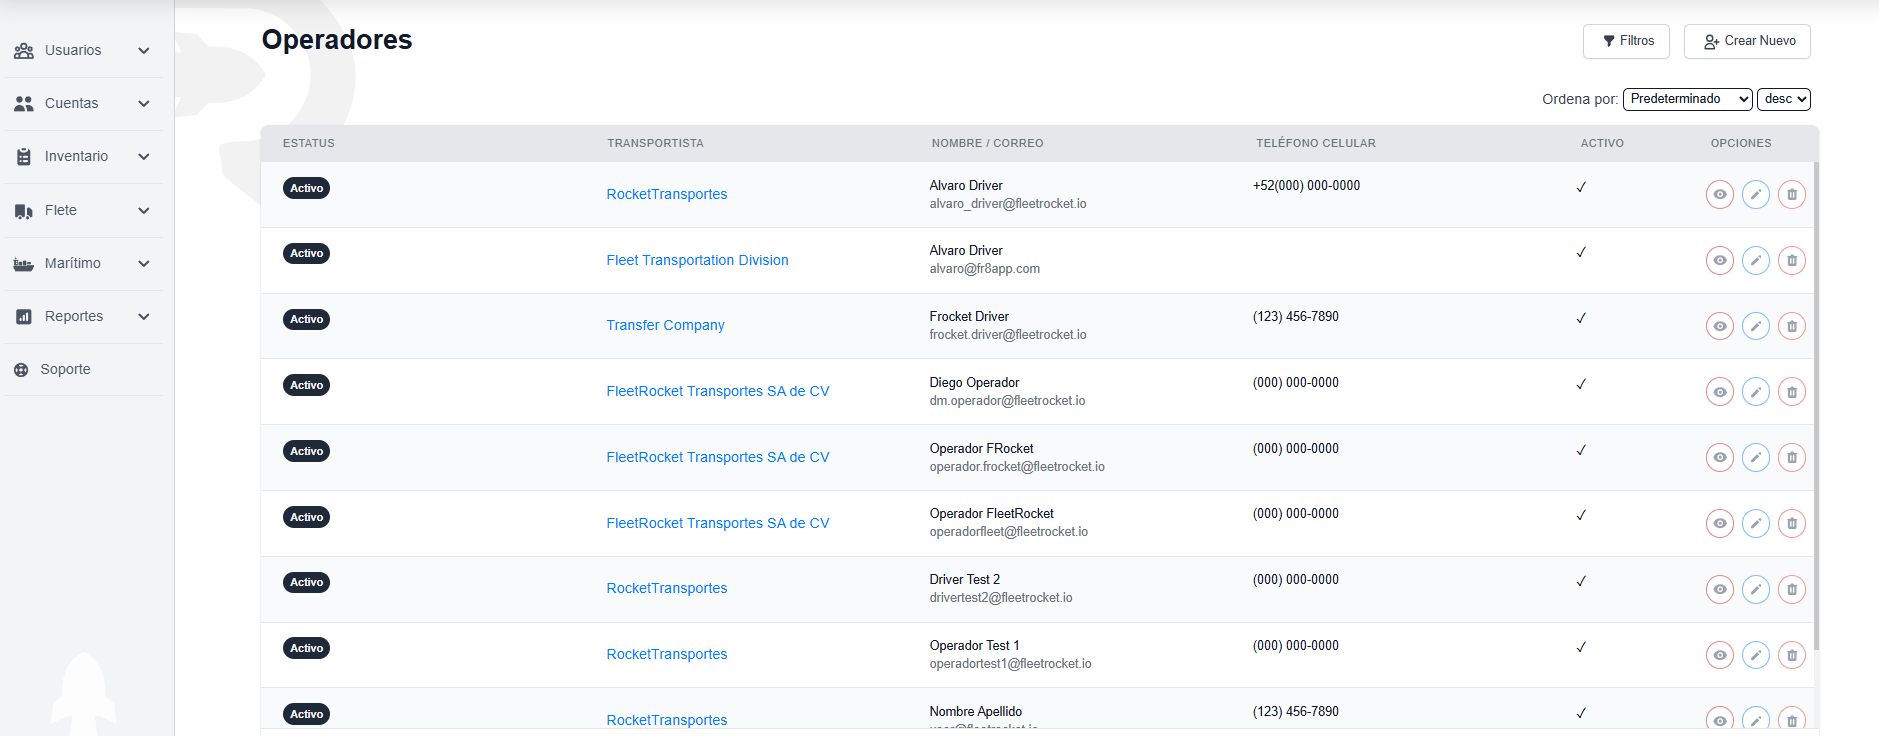This screenshot has width=1879, height=736.
Task: Open the Cuentas sidebar menu
Action: click(x=71, y=104)
